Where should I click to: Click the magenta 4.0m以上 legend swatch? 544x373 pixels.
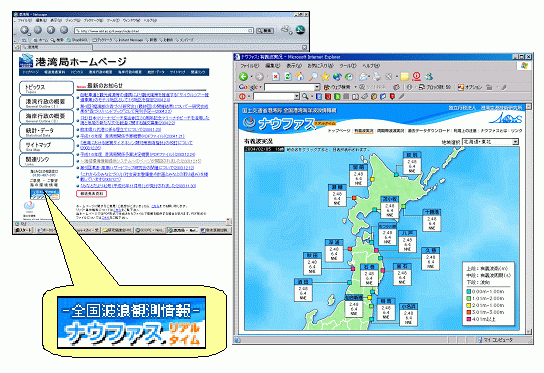pyautogui.click(x=469, y=319)
